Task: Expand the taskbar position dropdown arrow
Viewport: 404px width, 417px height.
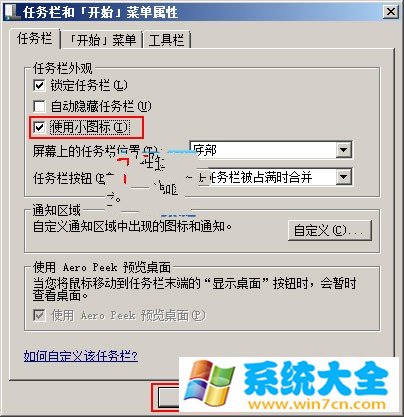Action: (x=343, y=150)
